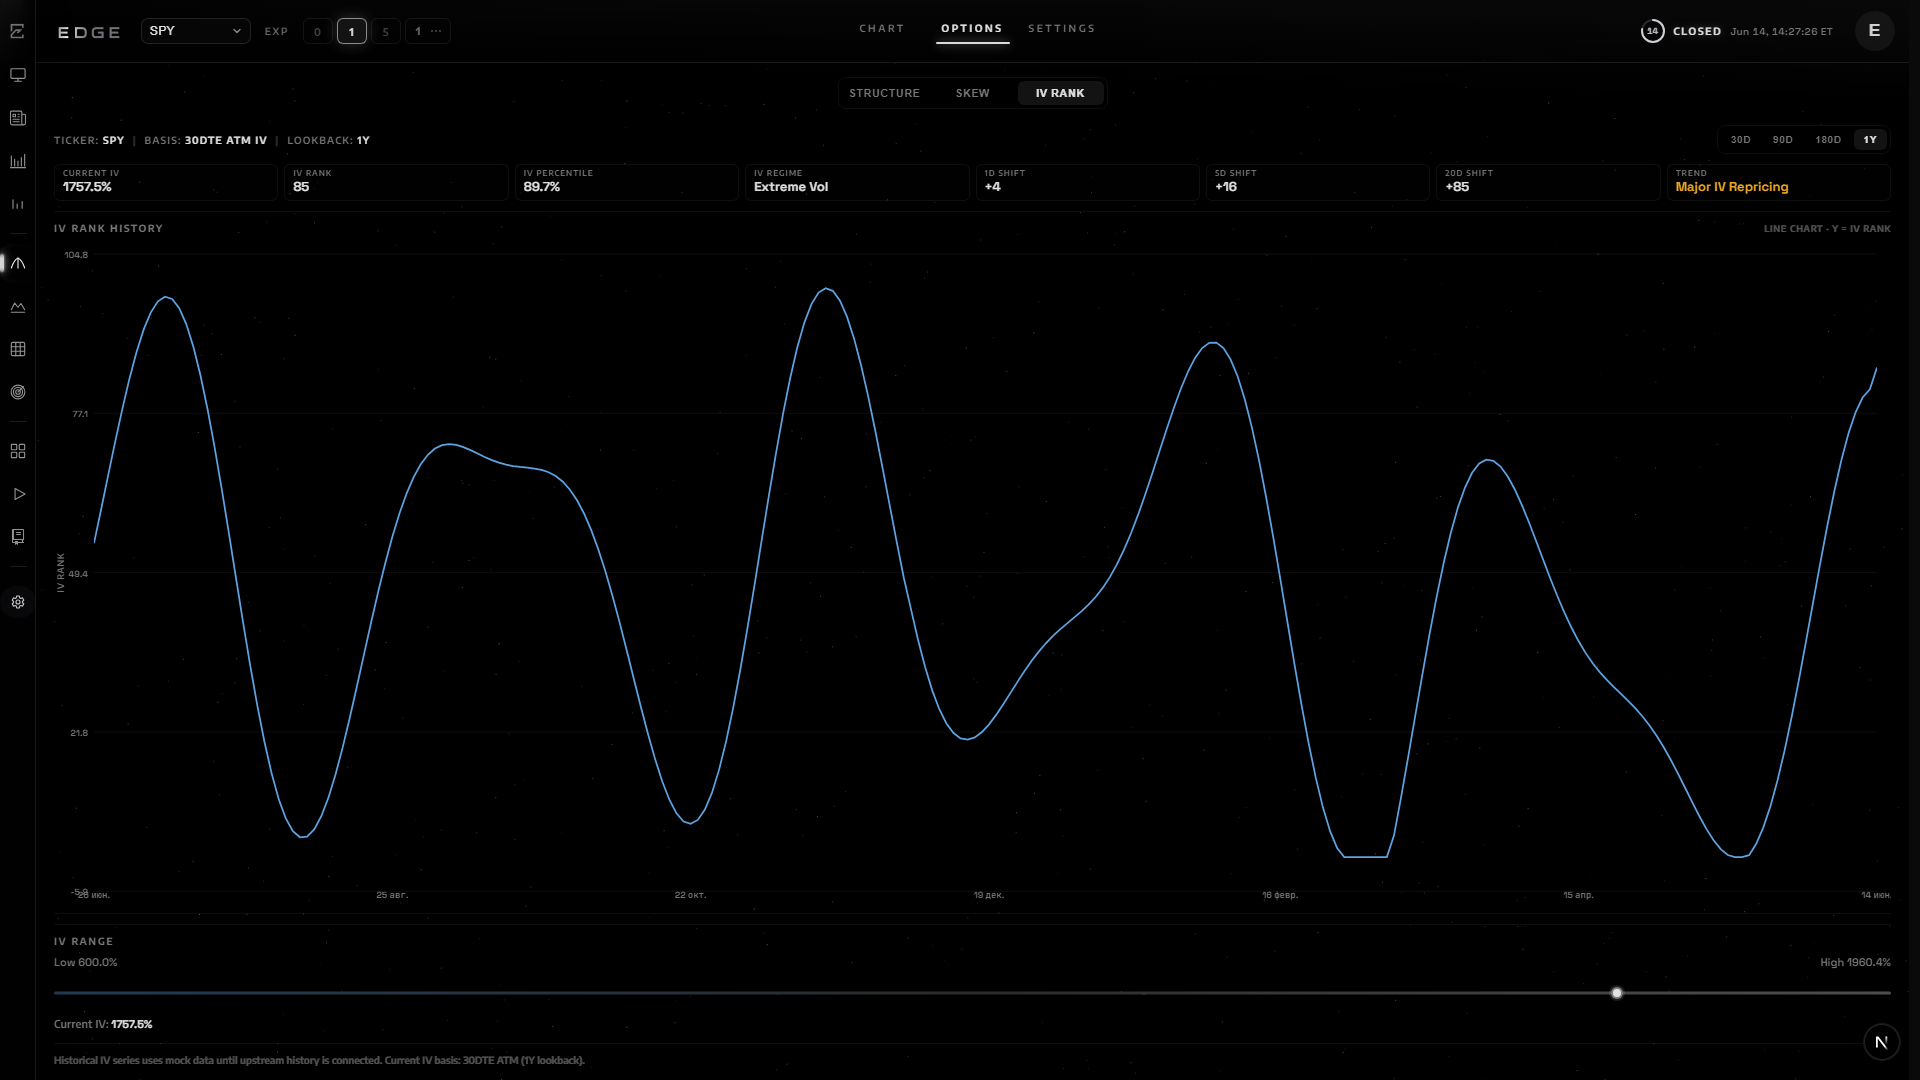
Task: Open the area mountain chart icon in the sidebar
Action: [x=18, y=307]
